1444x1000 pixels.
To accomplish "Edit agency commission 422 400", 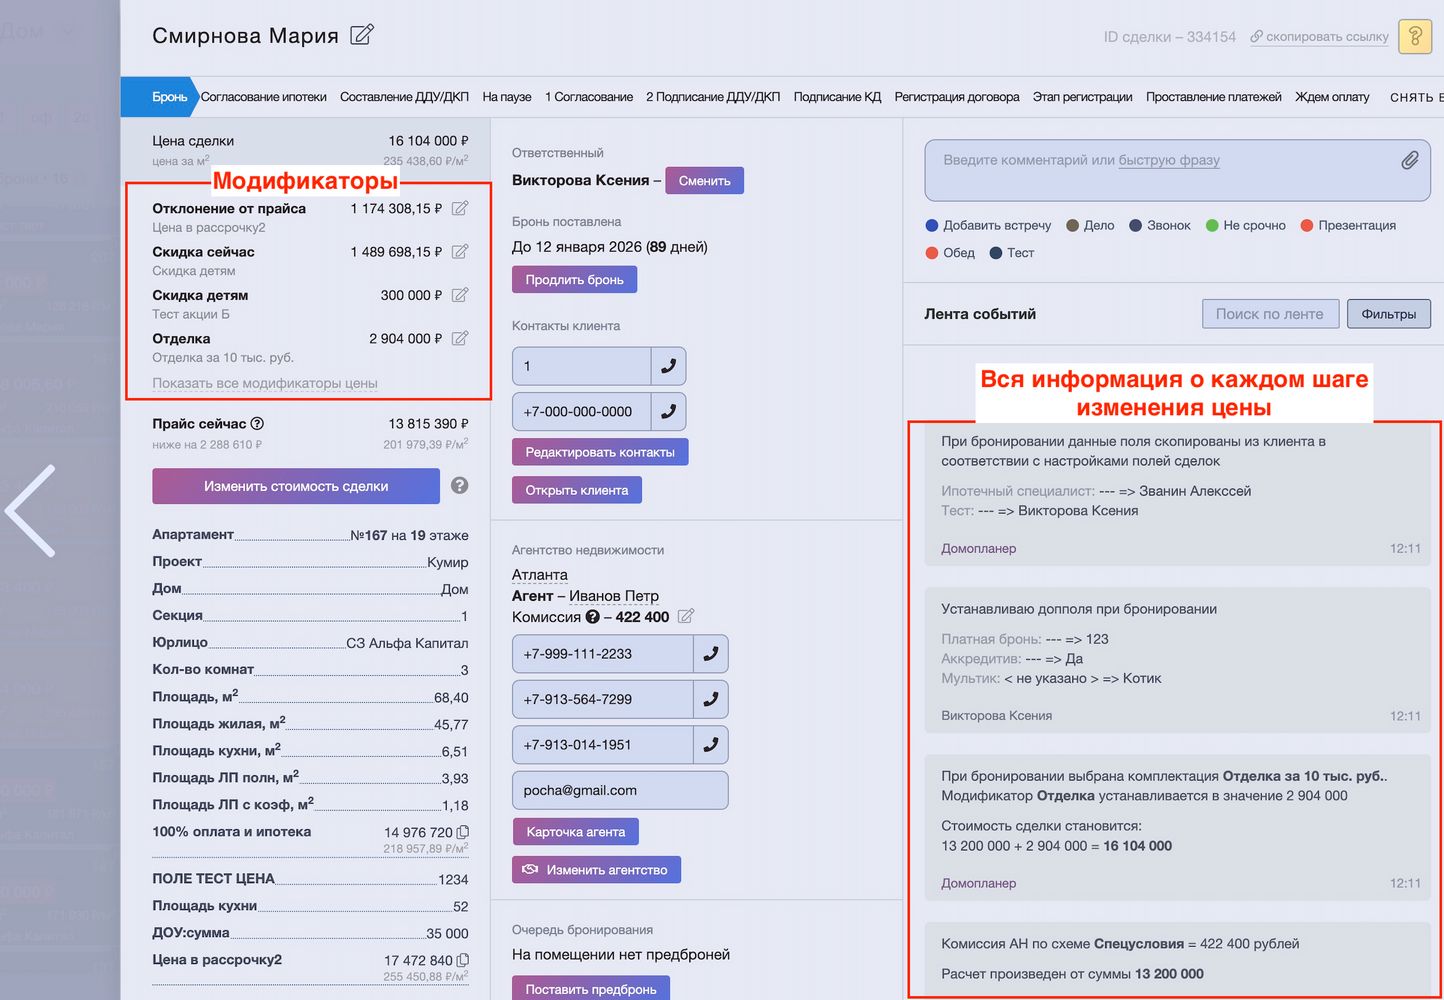I will [686, 616].
